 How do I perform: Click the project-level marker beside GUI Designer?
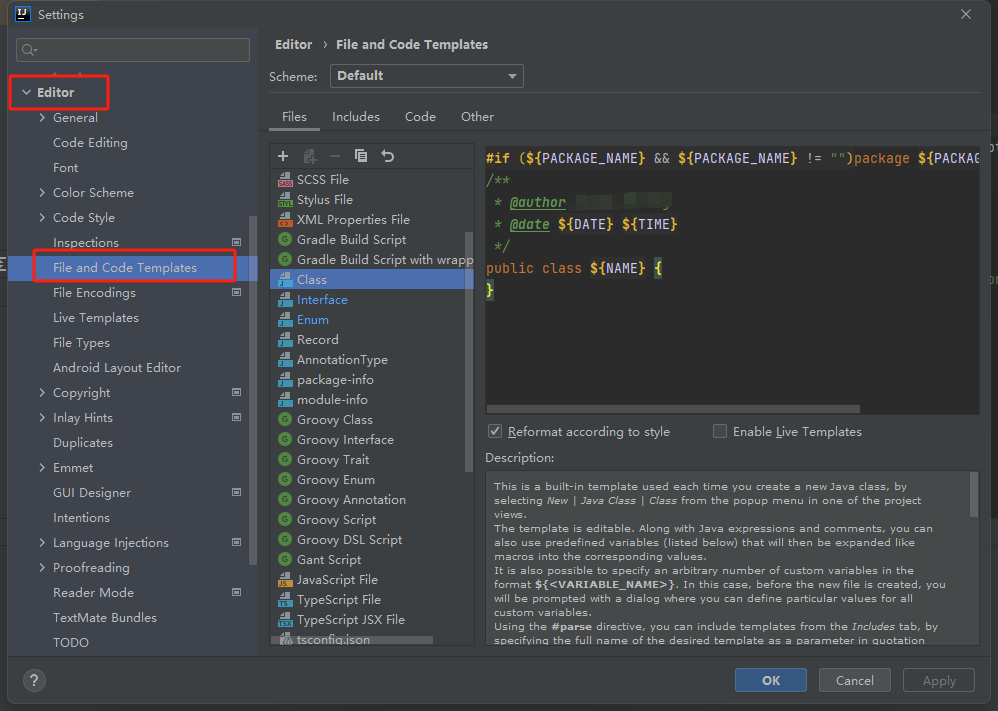tap(237, 493)
